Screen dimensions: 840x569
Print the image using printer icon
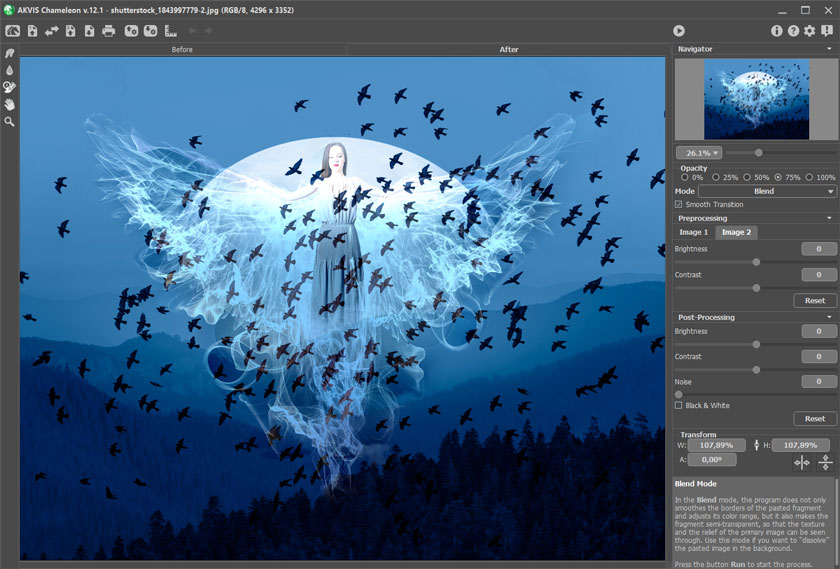109,31
